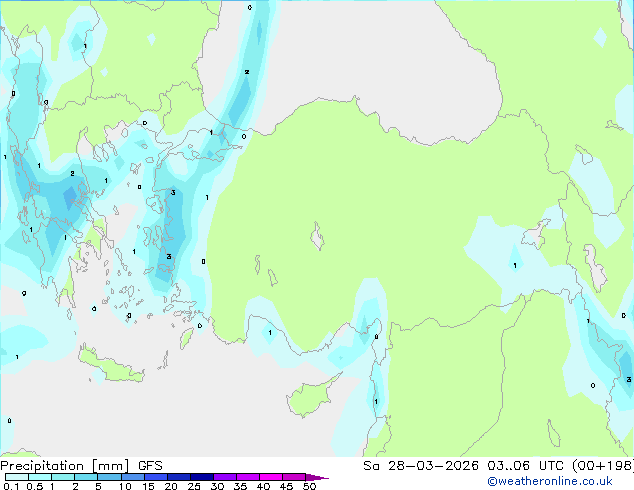Screen dimensions: 634x490
Task: Click the 1 to 2 mm legend swatch
Action: coord(63,477)
